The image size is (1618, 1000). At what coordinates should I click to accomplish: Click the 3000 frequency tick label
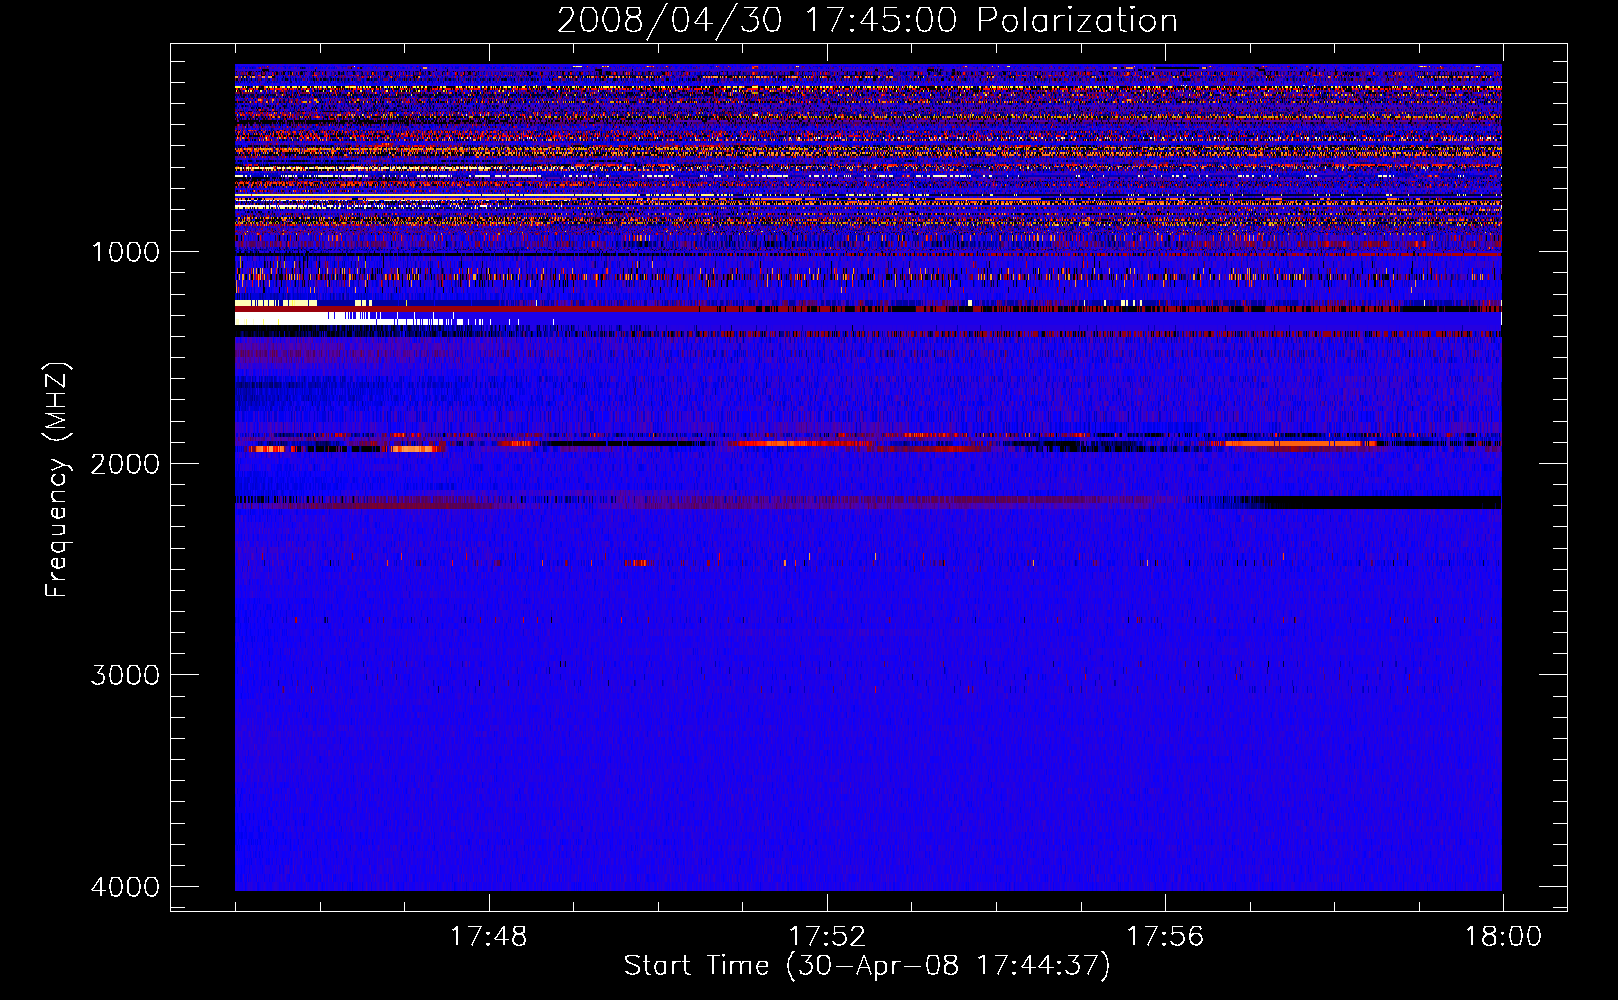pyautogui.click(x=125, y=675)
